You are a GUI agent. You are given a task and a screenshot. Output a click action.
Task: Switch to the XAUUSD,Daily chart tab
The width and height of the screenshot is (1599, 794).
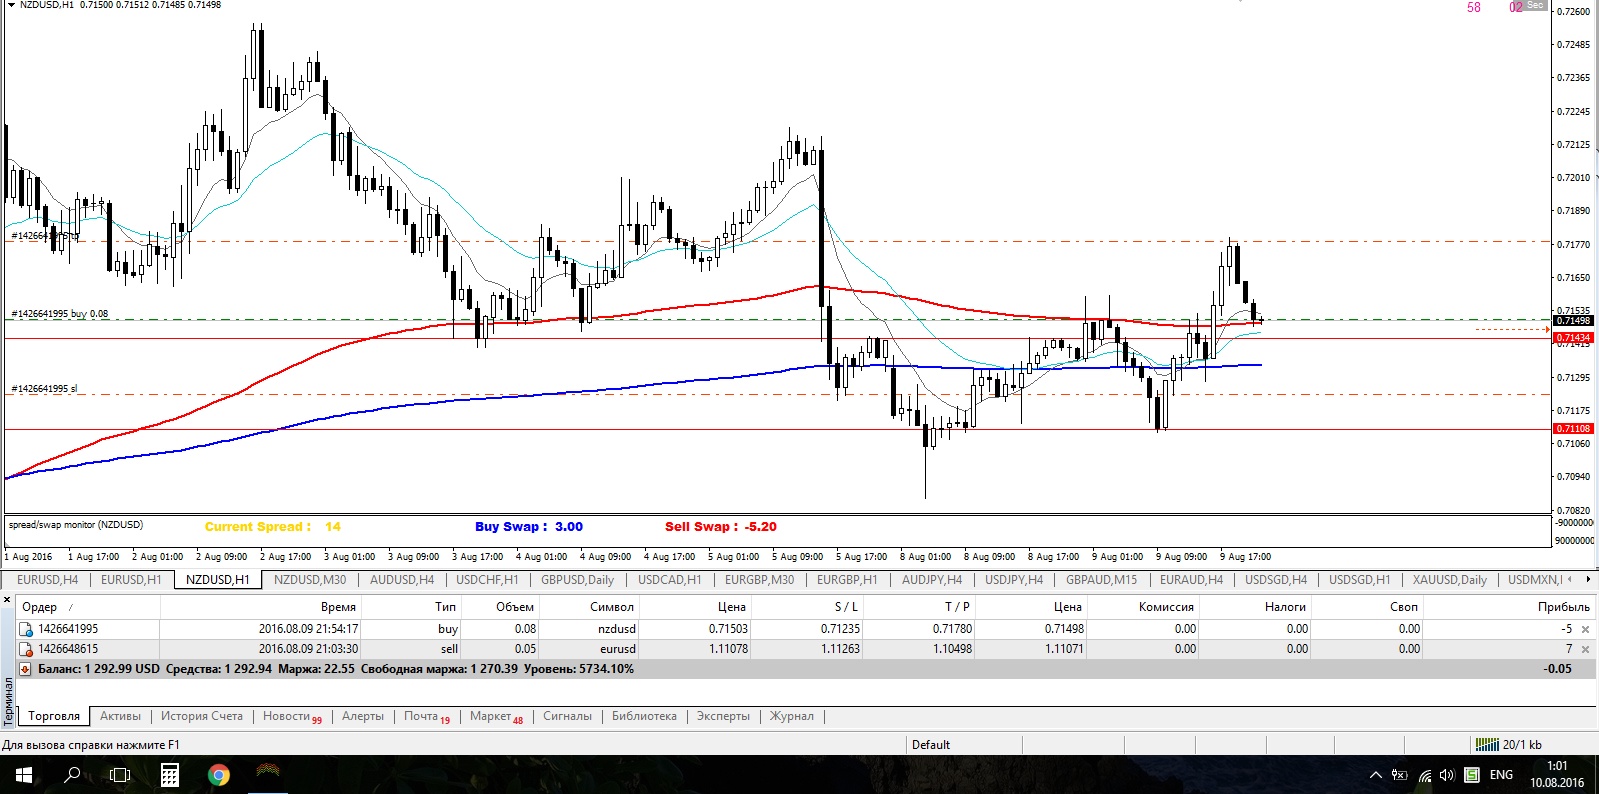coord(1449,580)
